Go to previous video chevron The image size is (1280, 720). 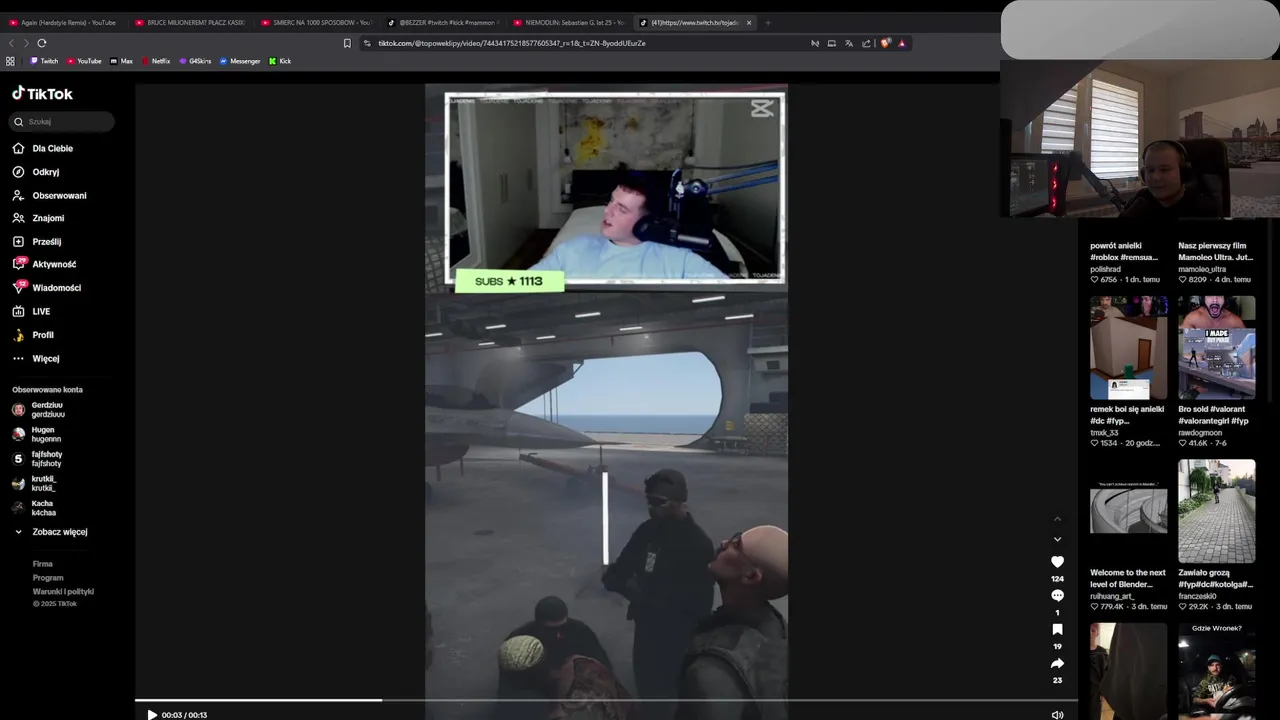(1057, 519)
